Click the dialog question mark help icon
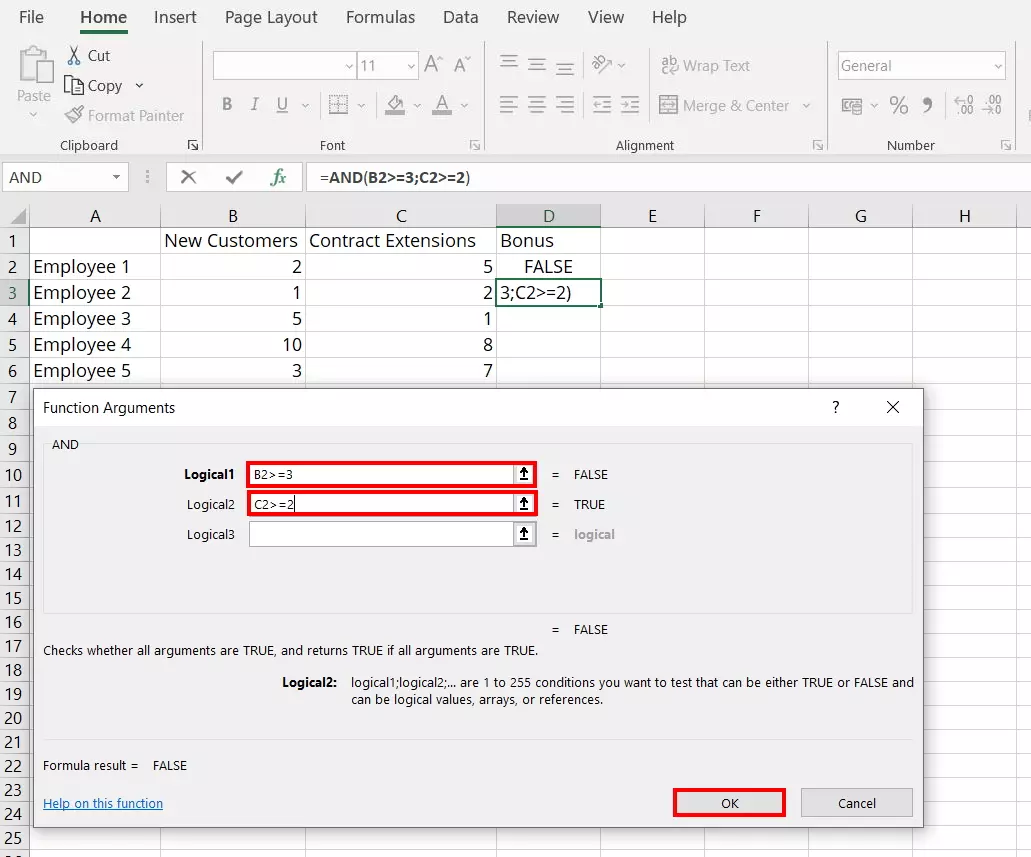The width and height of the screenshot is (1031, 857). tap(836, 407)
